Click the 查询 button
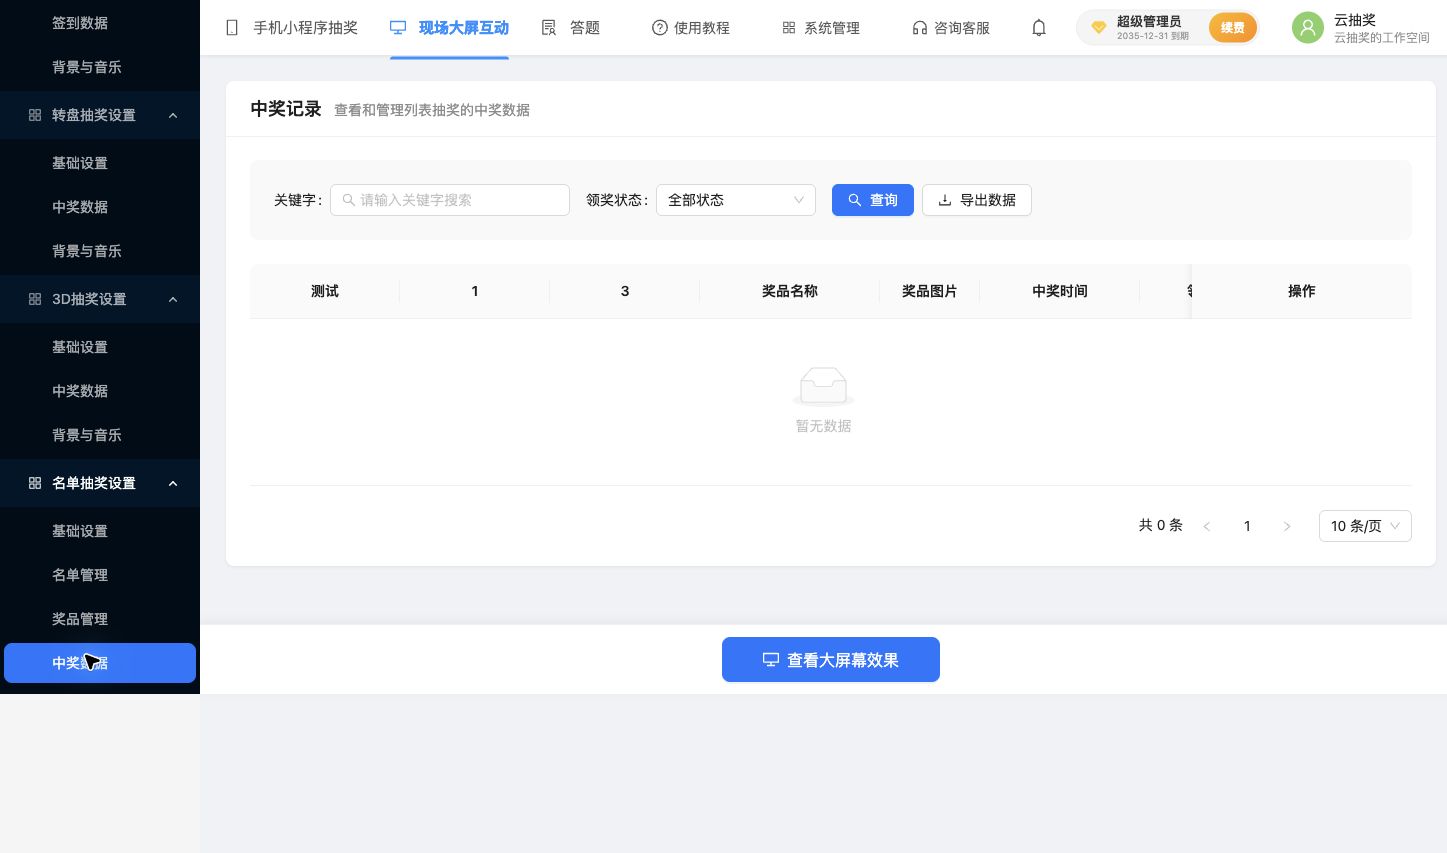The width and height of the screenshot is (1447, 853). [873, 200]
